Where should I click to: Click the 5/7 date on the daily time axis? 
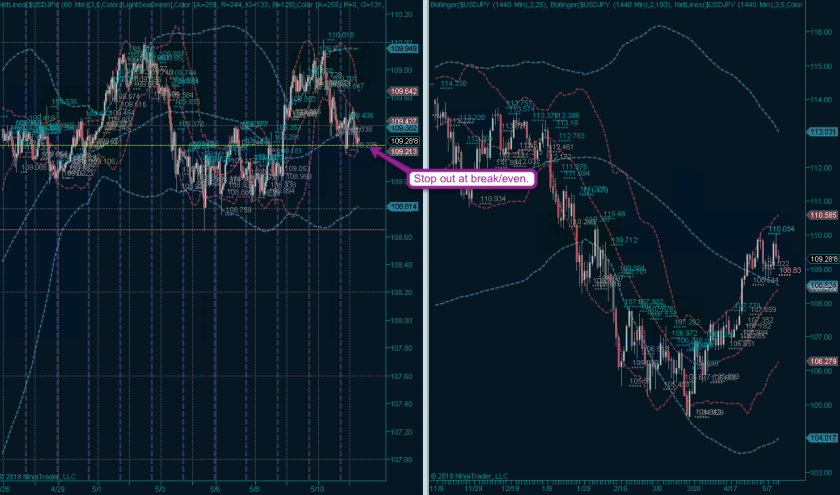[767, 489]
